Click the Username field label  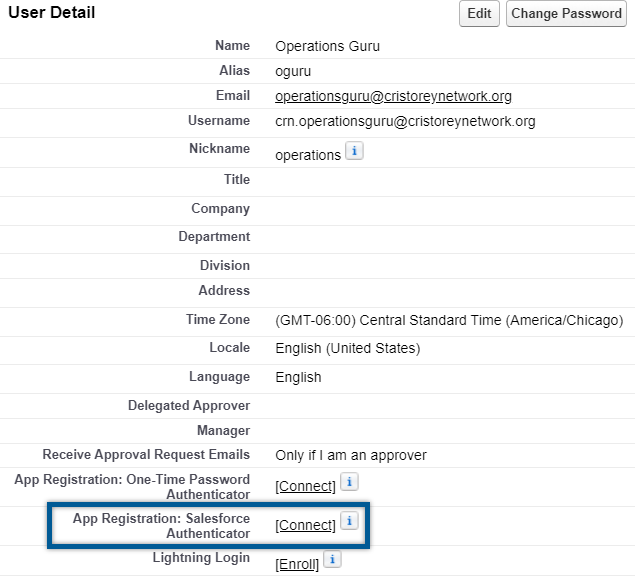[219, 120]
